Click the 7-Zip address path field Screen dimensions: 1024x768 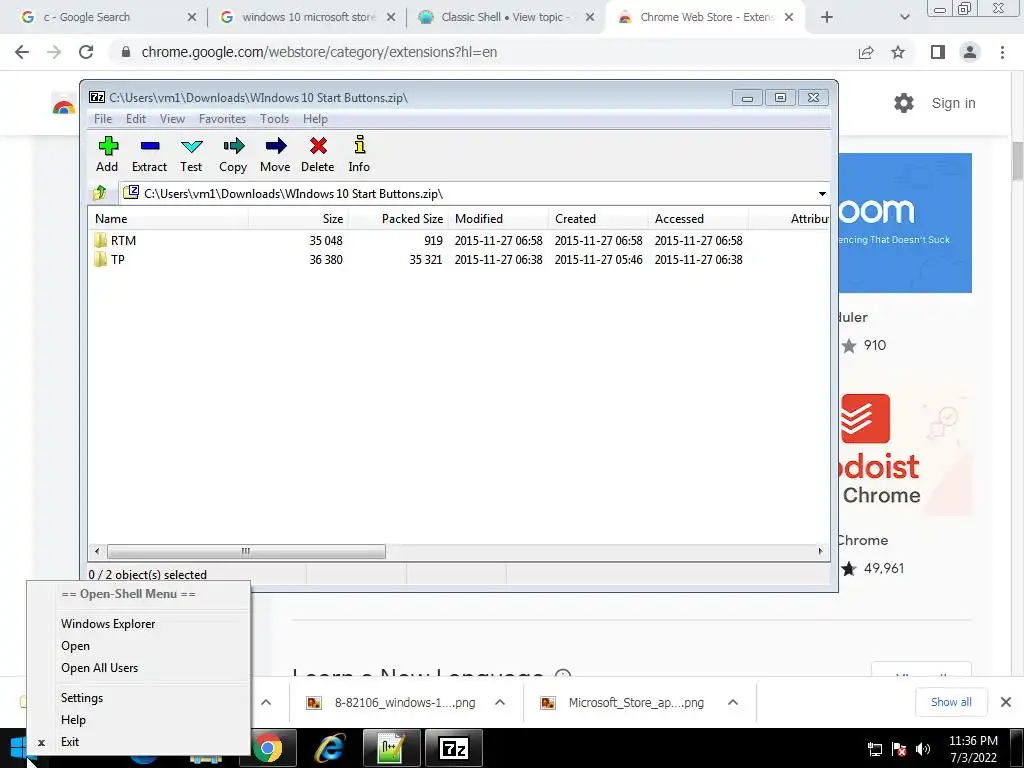coord(470,193)
